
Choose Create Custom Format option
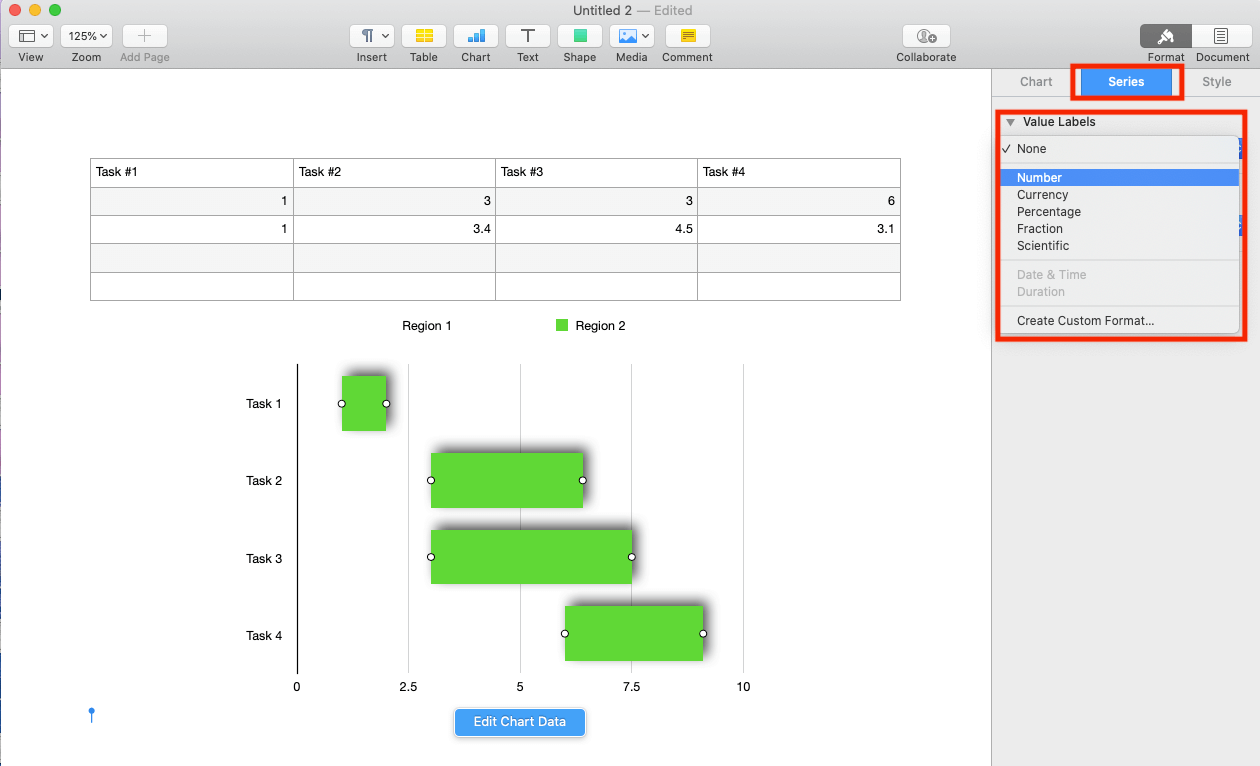pos(1085,321)
